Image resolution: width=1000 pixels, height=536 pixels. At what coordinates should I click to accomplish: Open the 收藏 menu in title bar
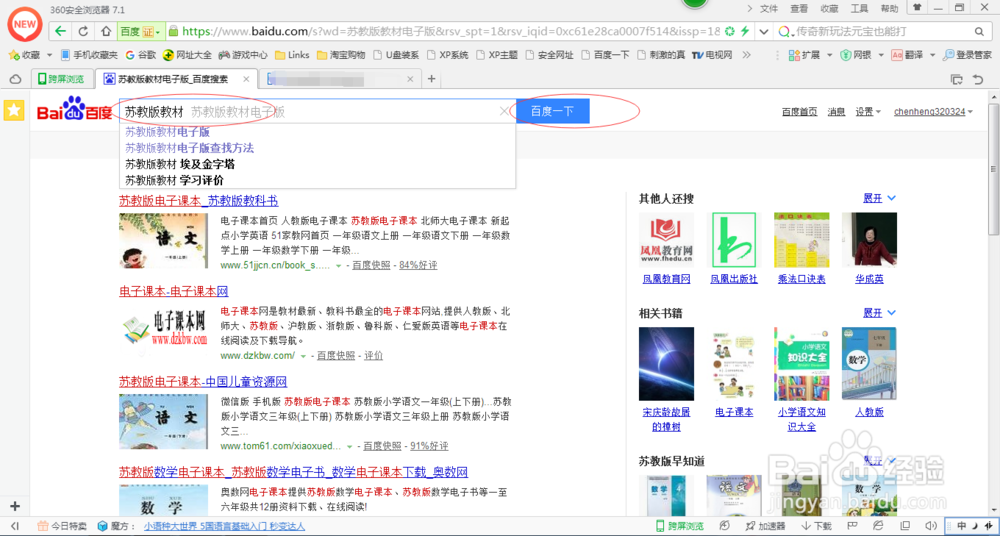click(829, 8)
